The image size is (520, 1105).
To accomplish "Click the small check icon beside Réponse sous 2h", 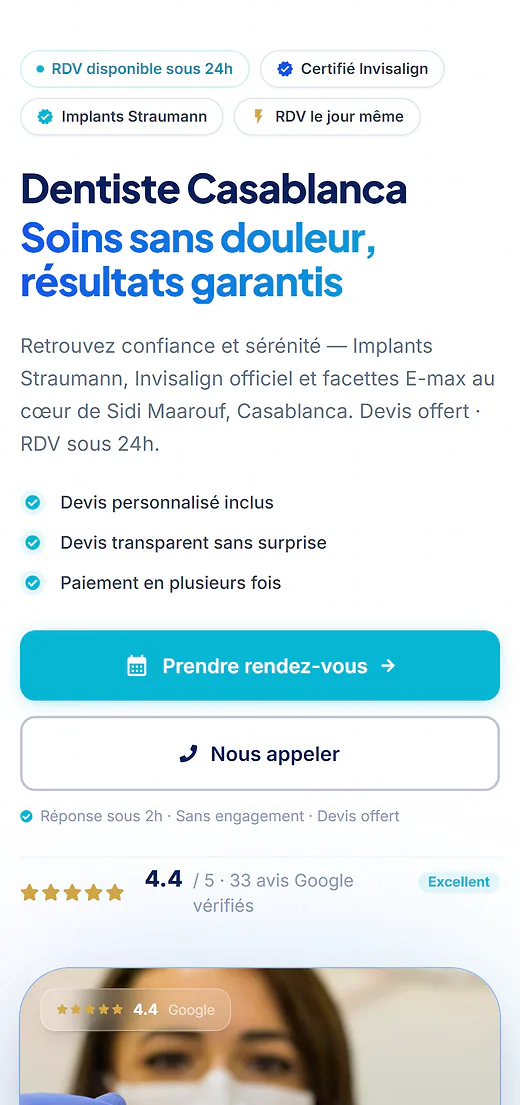I will tap(27, 817).
